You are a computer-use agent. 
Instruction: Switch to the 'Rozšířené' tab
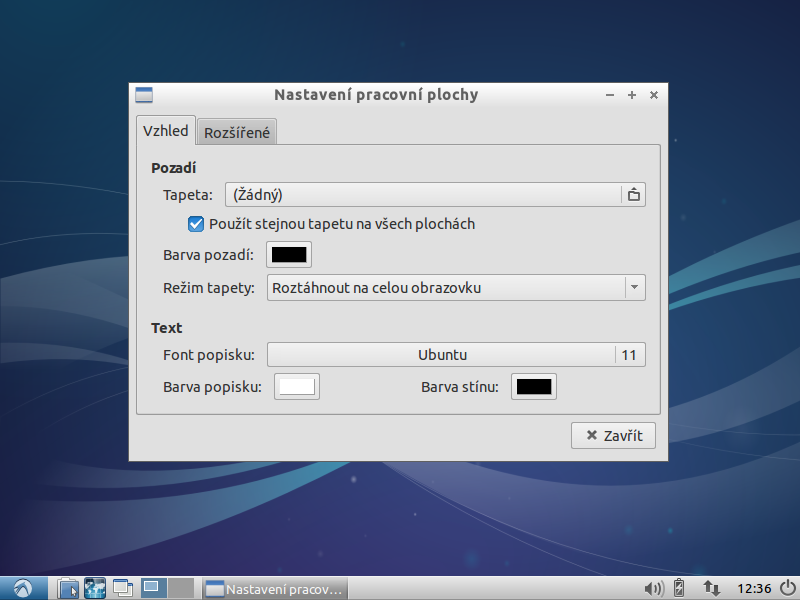point(236,130)
